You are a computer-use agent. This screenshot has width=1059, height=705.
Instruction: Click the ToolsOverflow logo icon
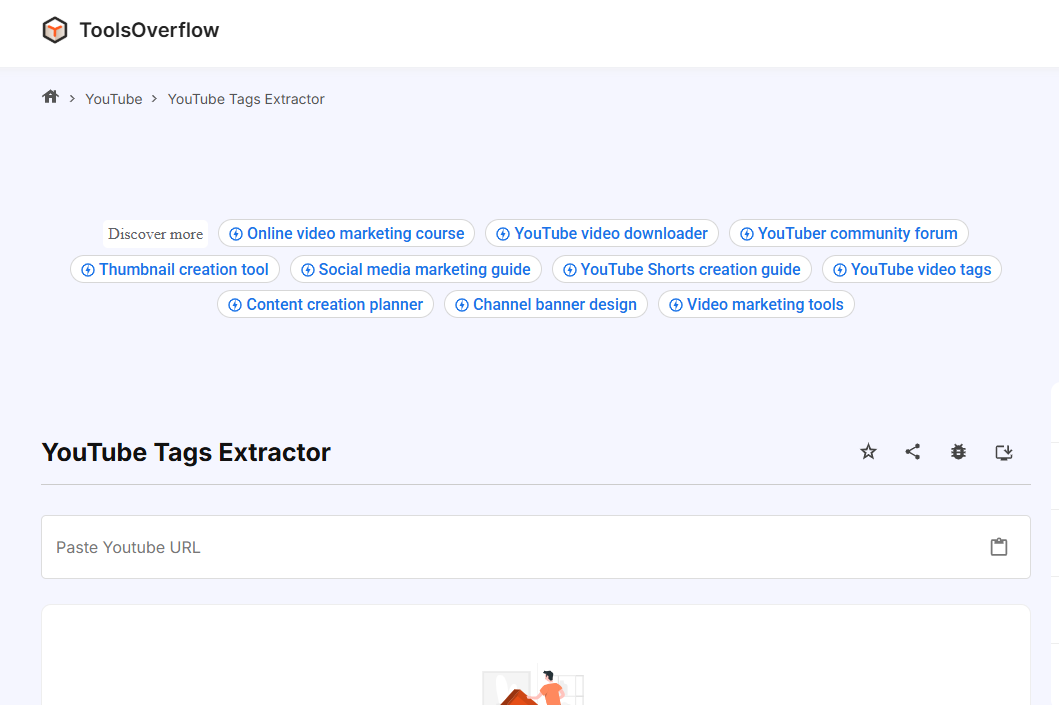coord(55,29)
